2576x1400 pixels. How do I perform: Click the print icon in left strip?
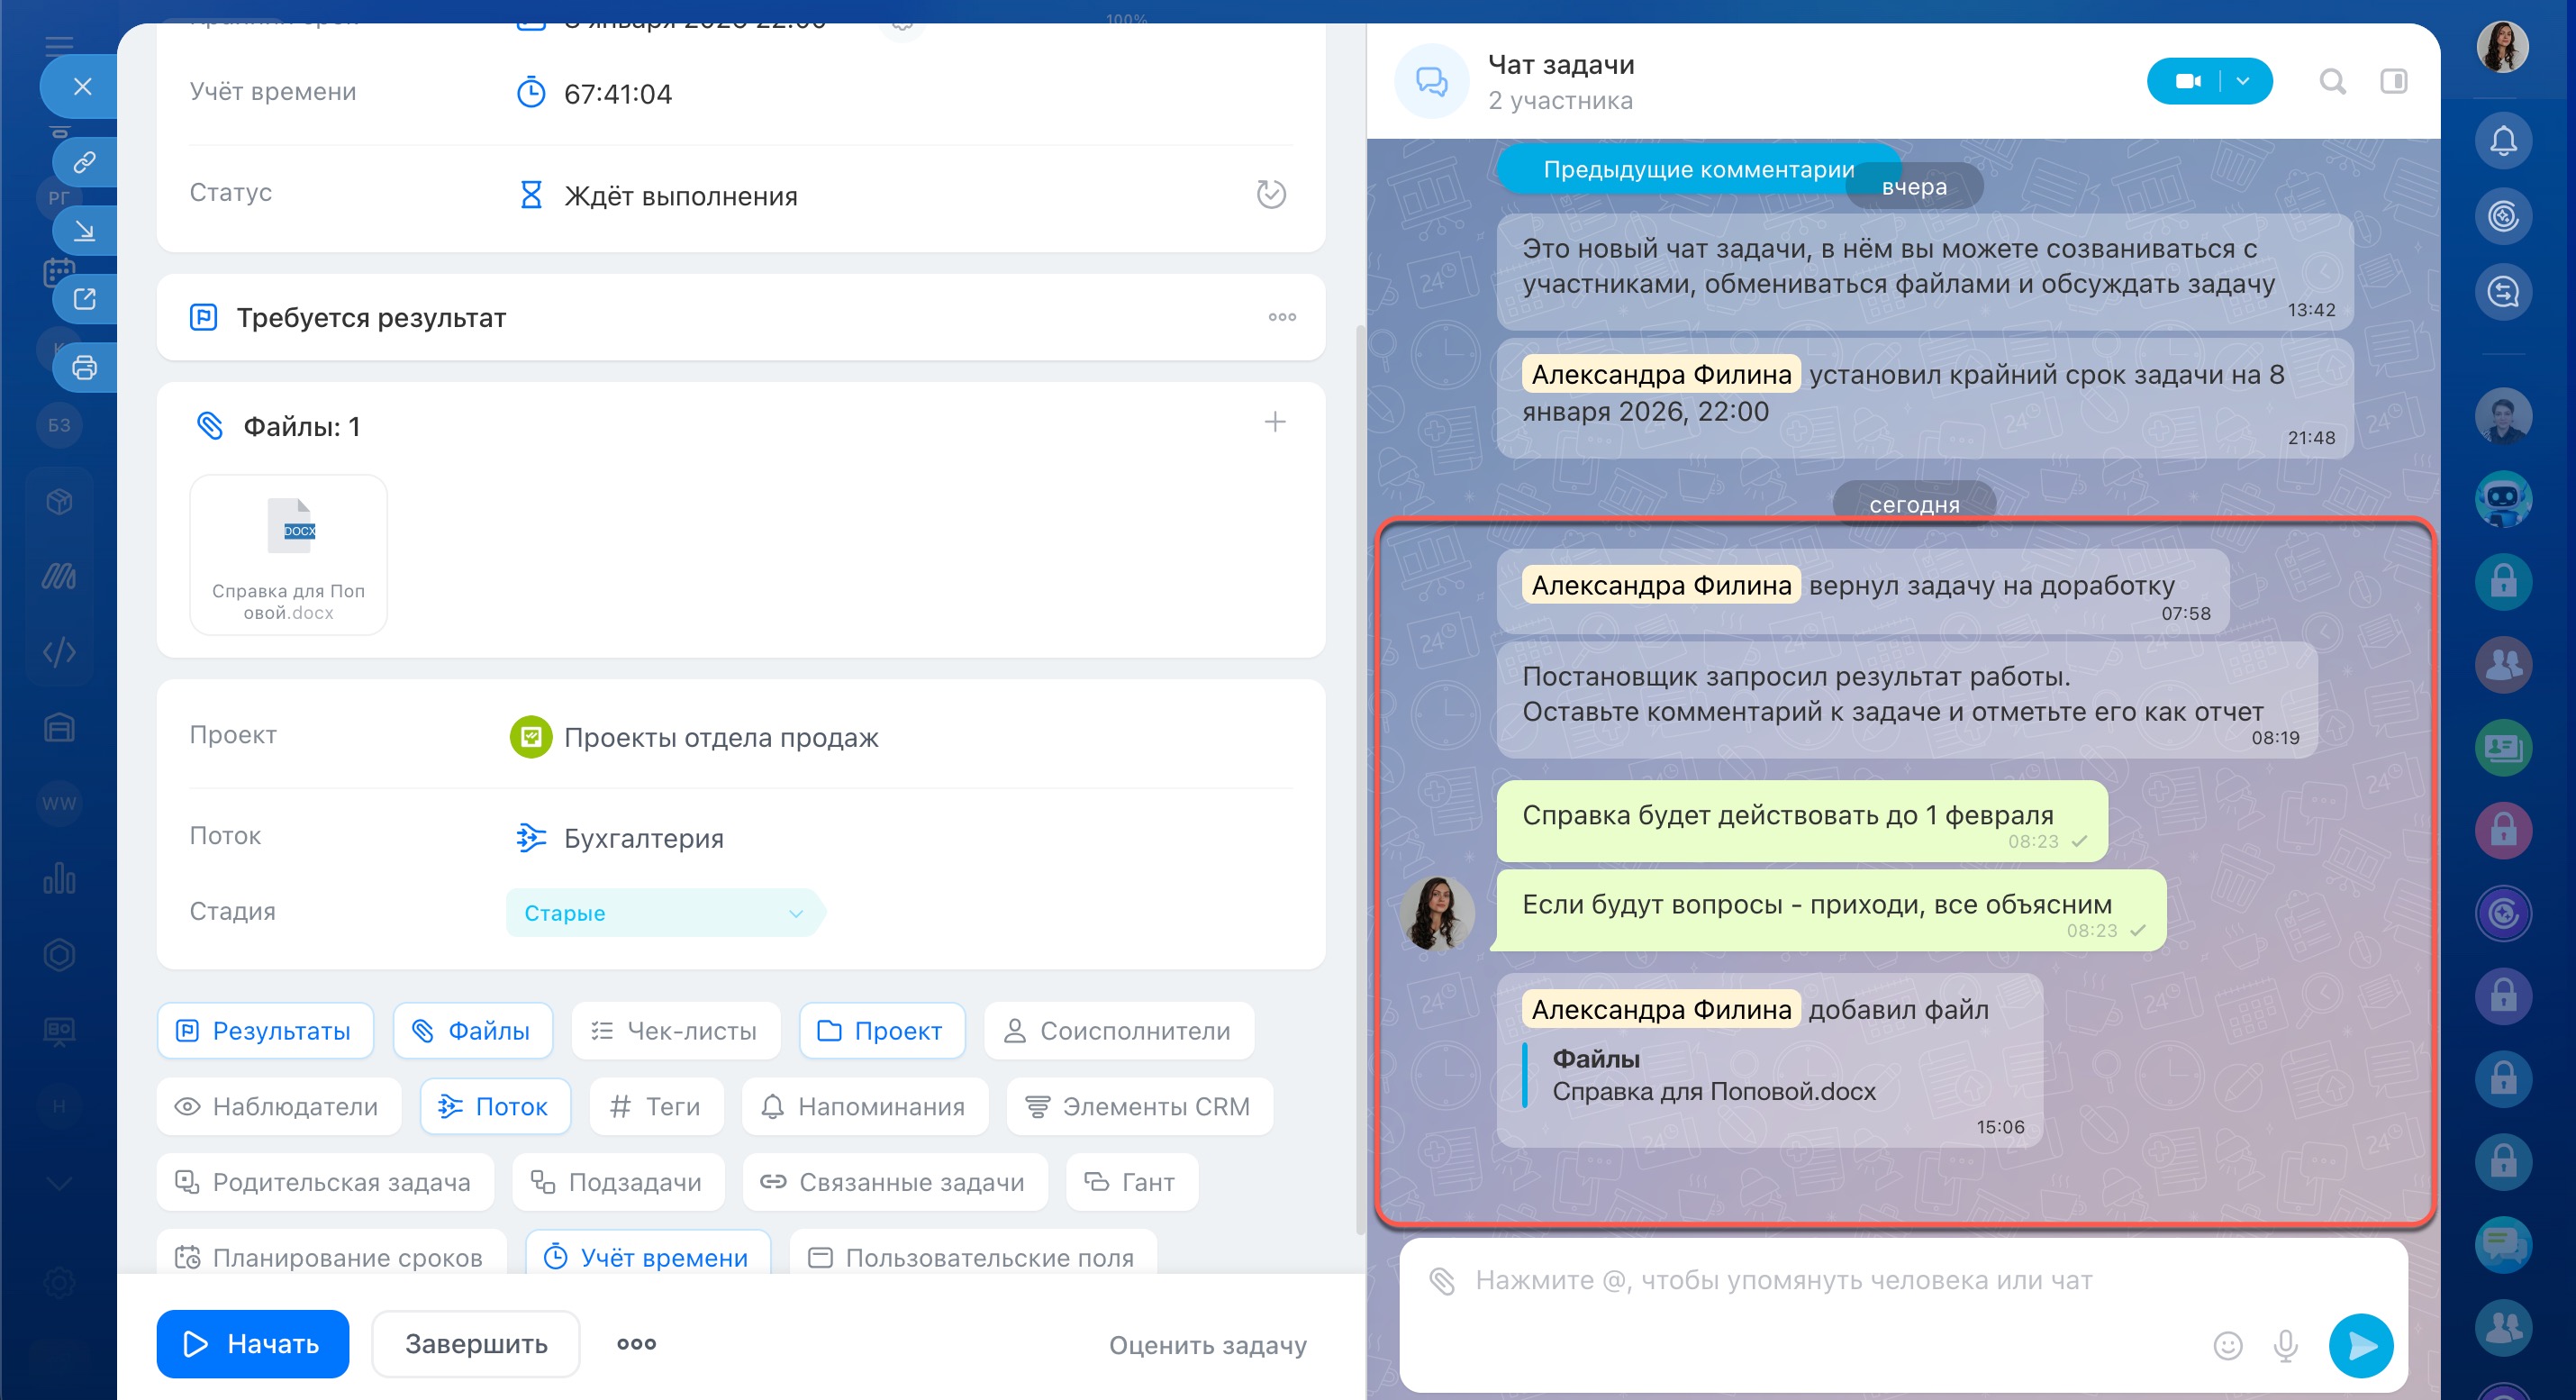[x=84, y=368]
